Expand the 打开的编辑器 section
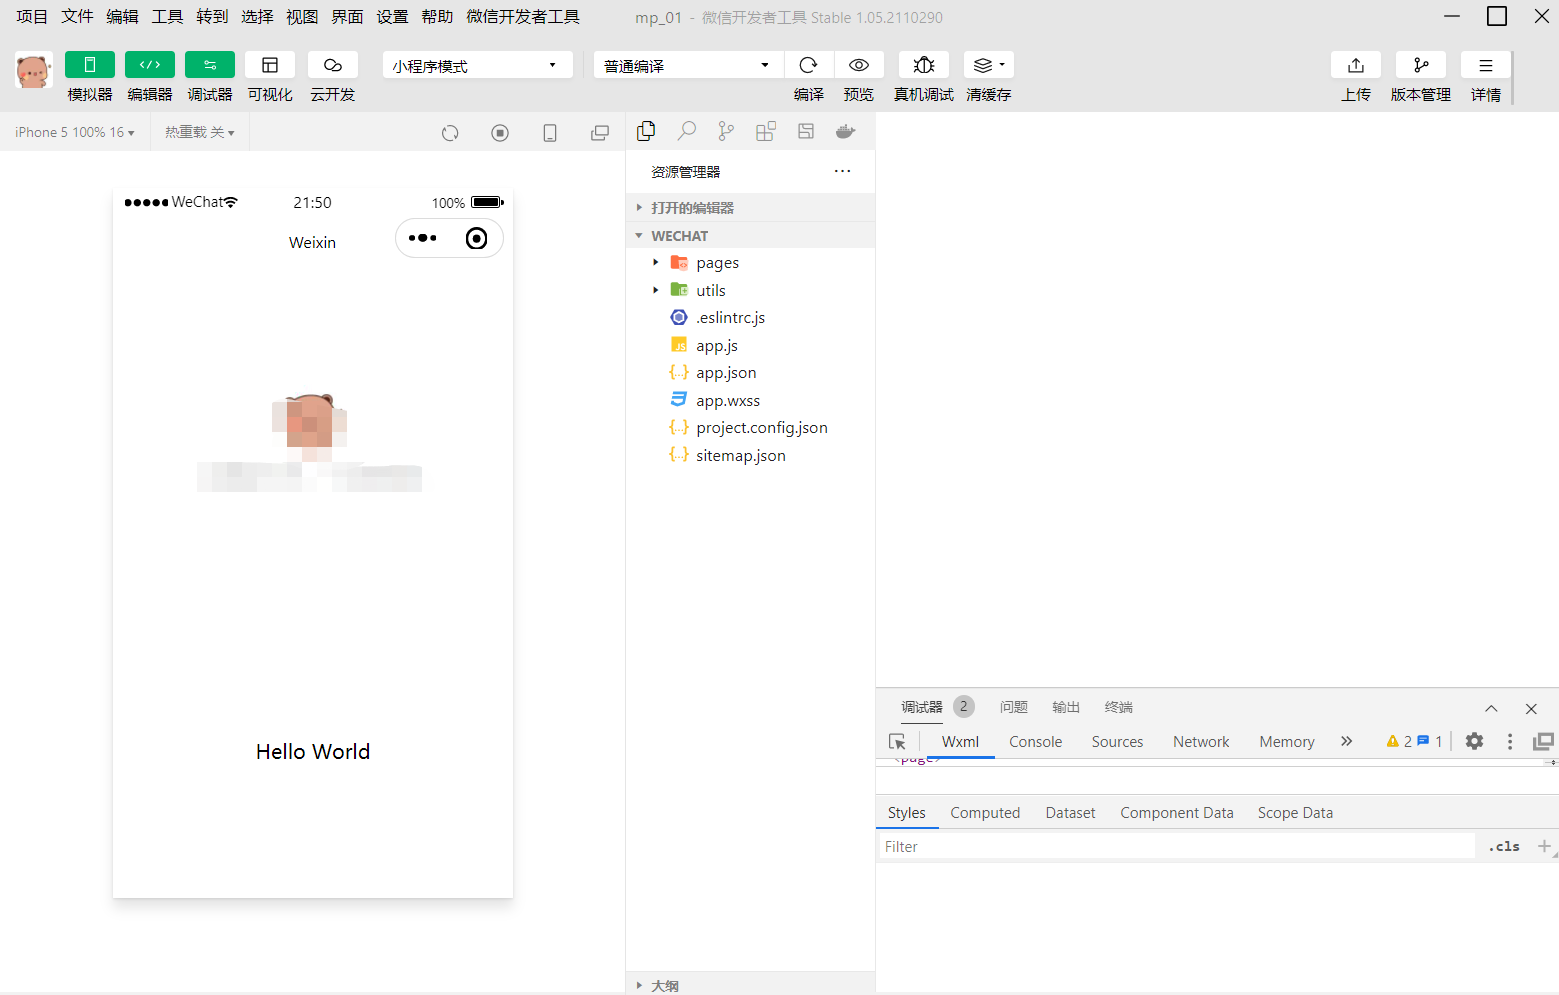The width and height of the screenshot is (1559, 995). pos(750,208)
